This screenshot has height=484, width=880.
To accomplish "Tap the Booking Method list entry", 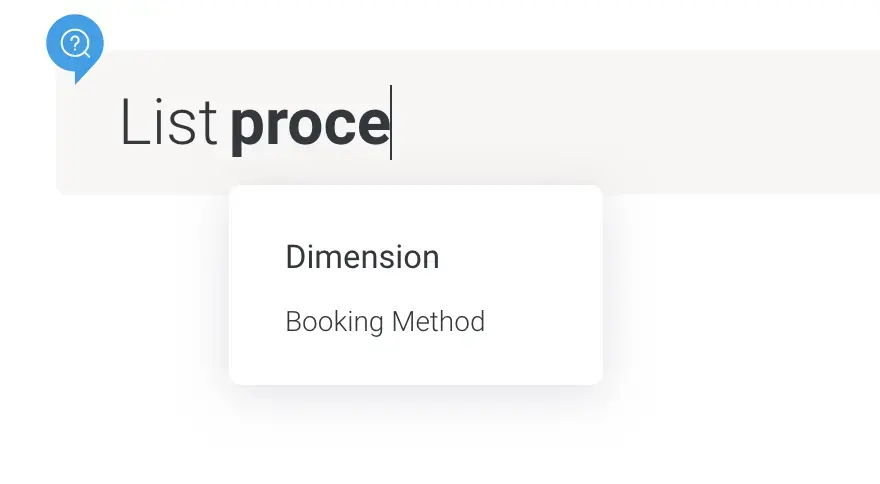I will click(385, 322).
